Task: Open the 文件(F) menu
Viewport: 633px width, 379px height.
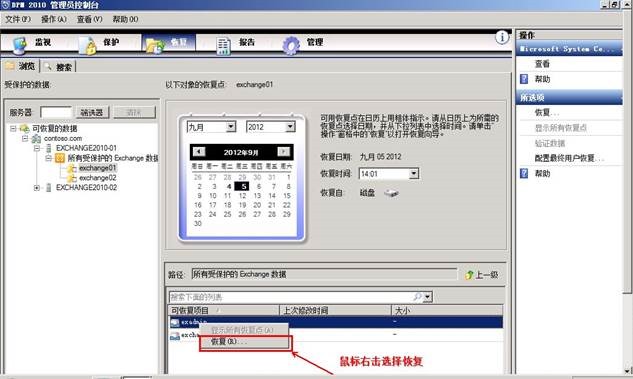Action: tap(18, 19)
